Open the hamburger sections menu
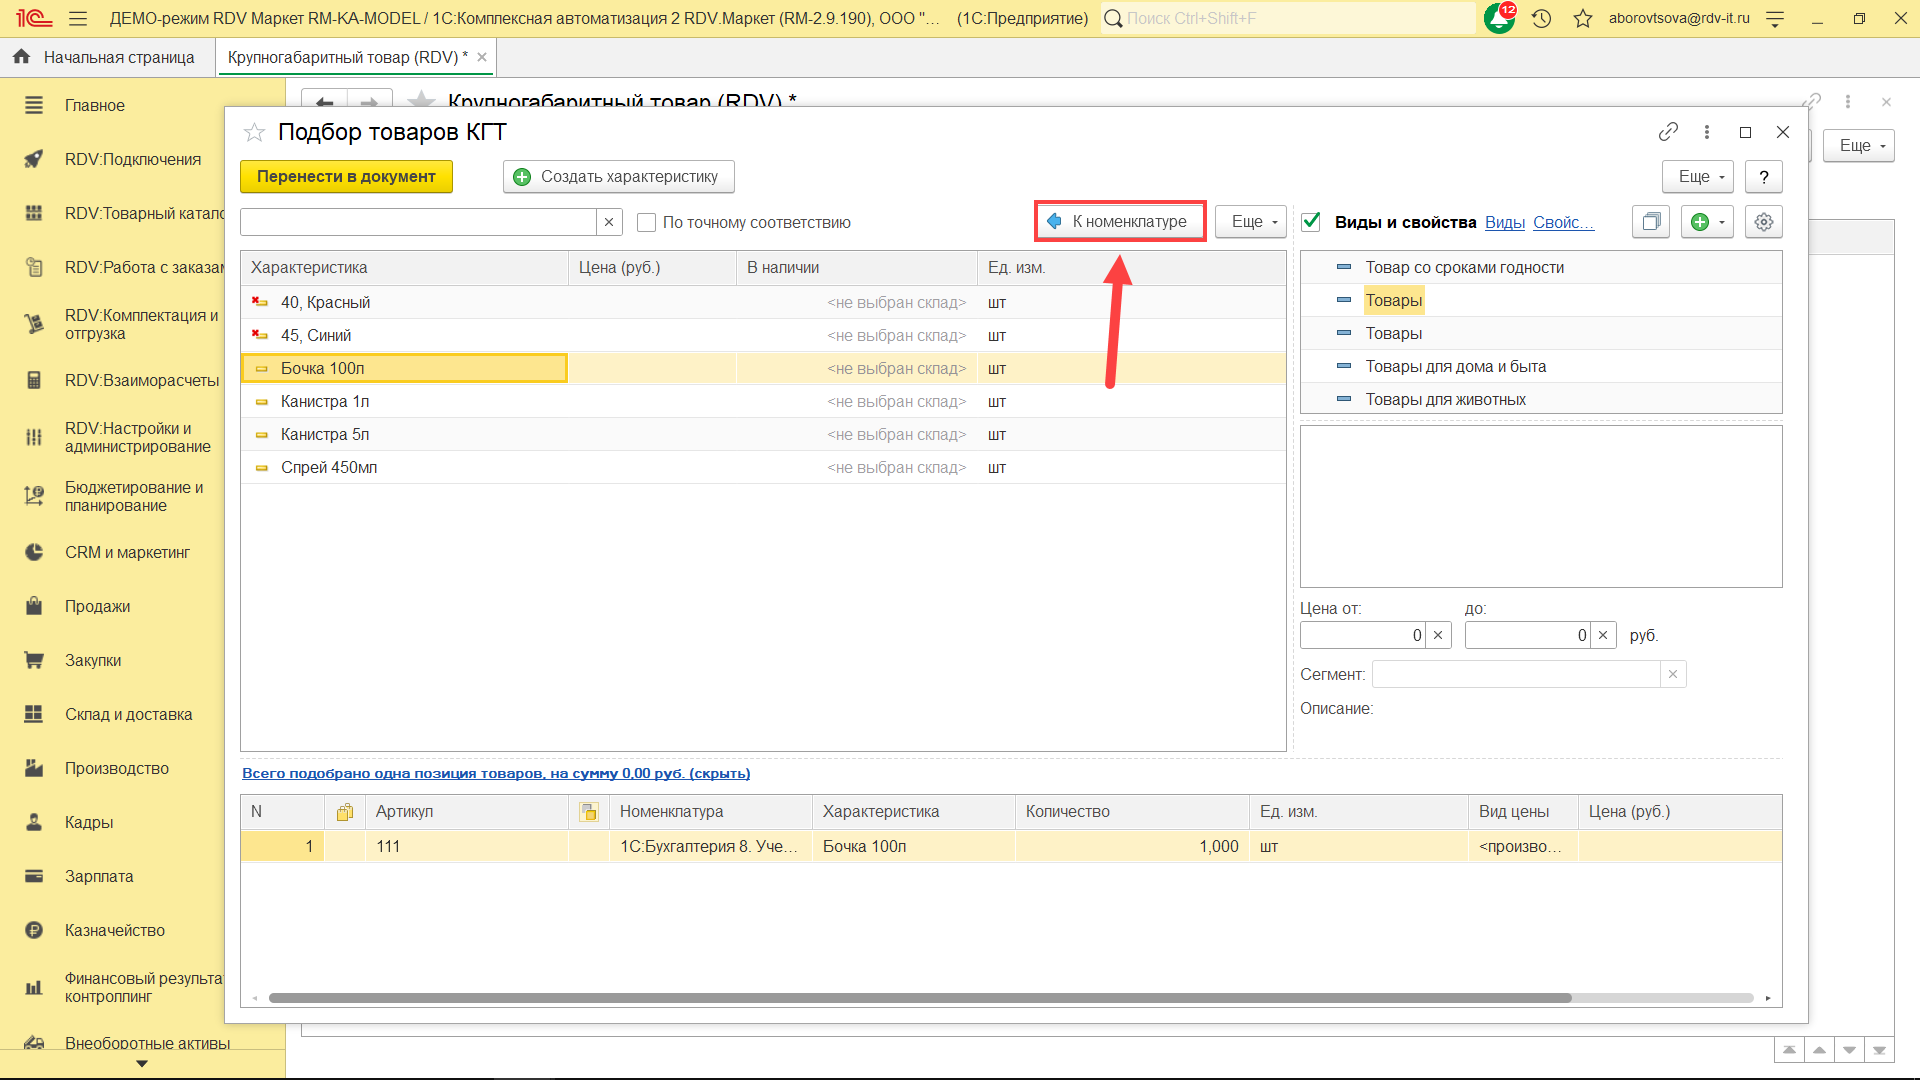Screen dimensions: 1920x1080 point(78,18)
